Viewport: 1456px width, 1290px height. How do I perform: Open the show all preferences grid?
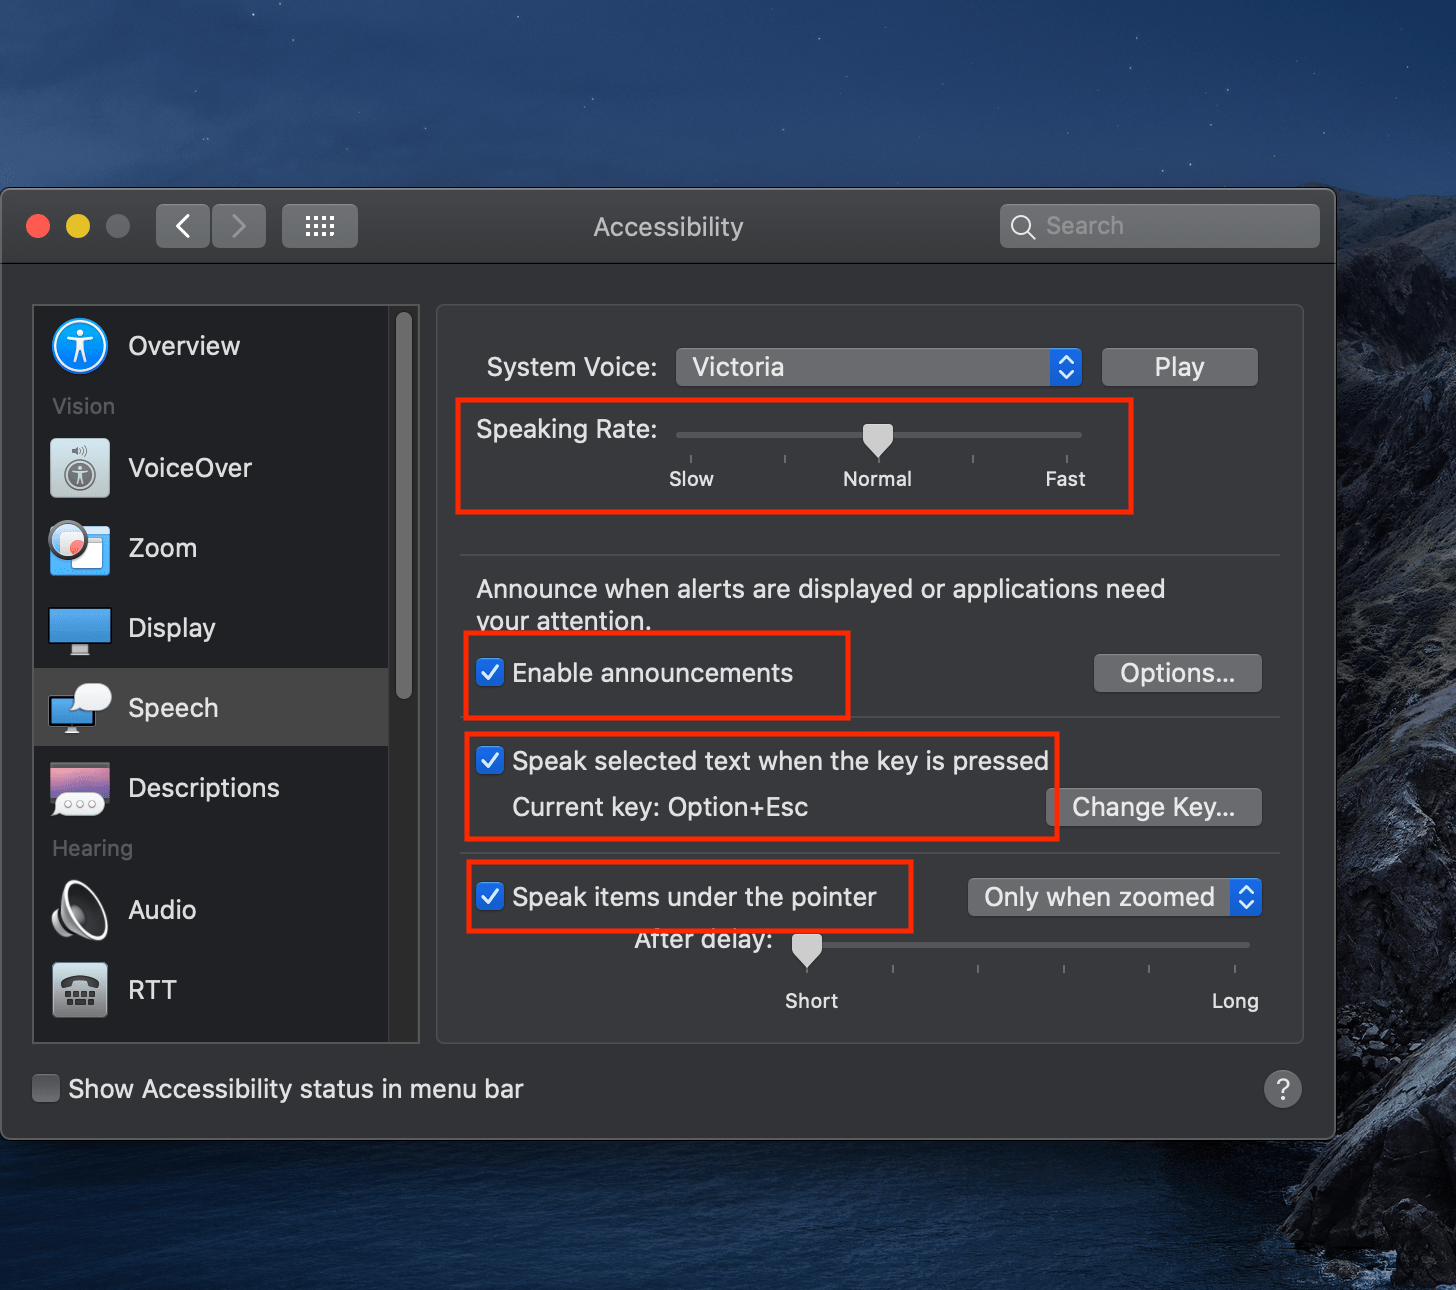[319, 226]
